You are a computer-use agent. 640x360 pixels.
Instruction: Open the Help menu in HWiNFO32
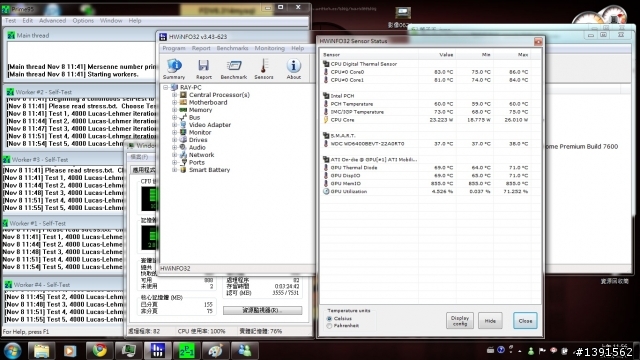point(298,48)
